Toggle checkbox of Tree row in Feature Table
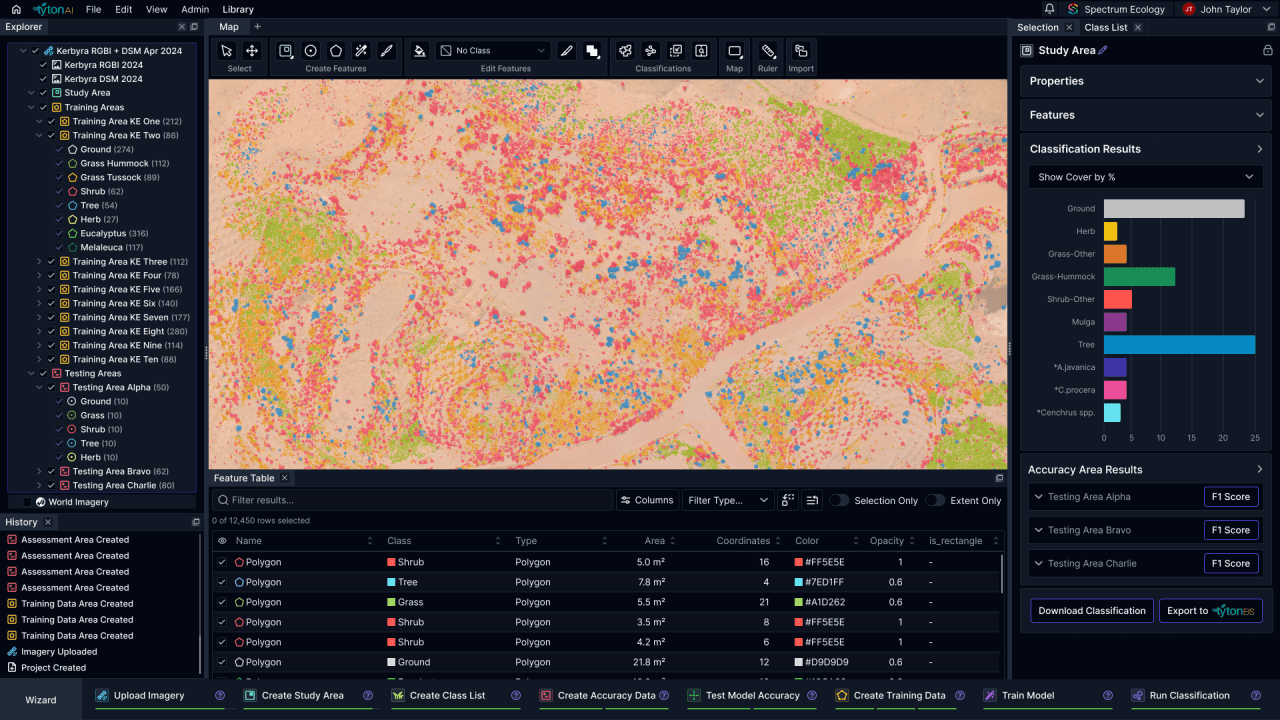The width and height of the screenshot is (1280, 720). (222, 582)
